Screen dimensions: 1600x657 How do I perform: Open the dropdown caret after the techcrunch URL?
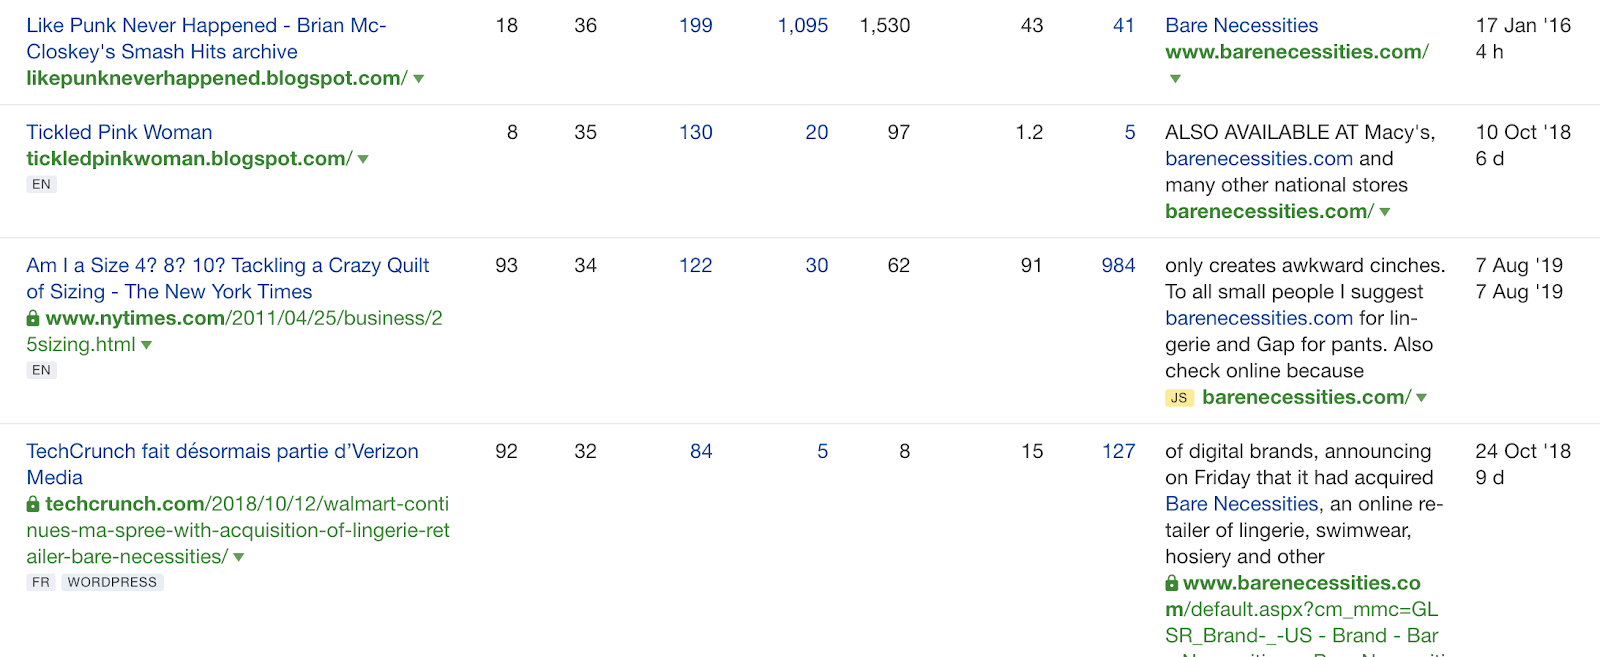coord(239,557)
